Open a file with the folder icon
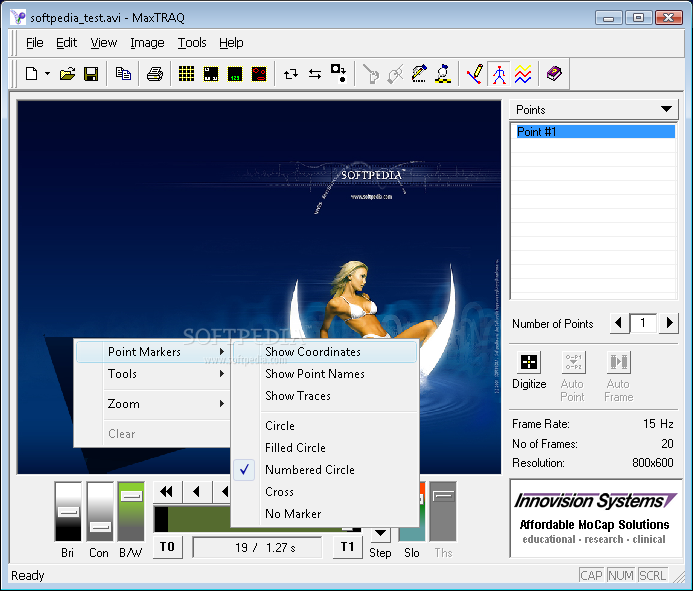The width and height of the screenshot is (693, 591). point(67,74)
